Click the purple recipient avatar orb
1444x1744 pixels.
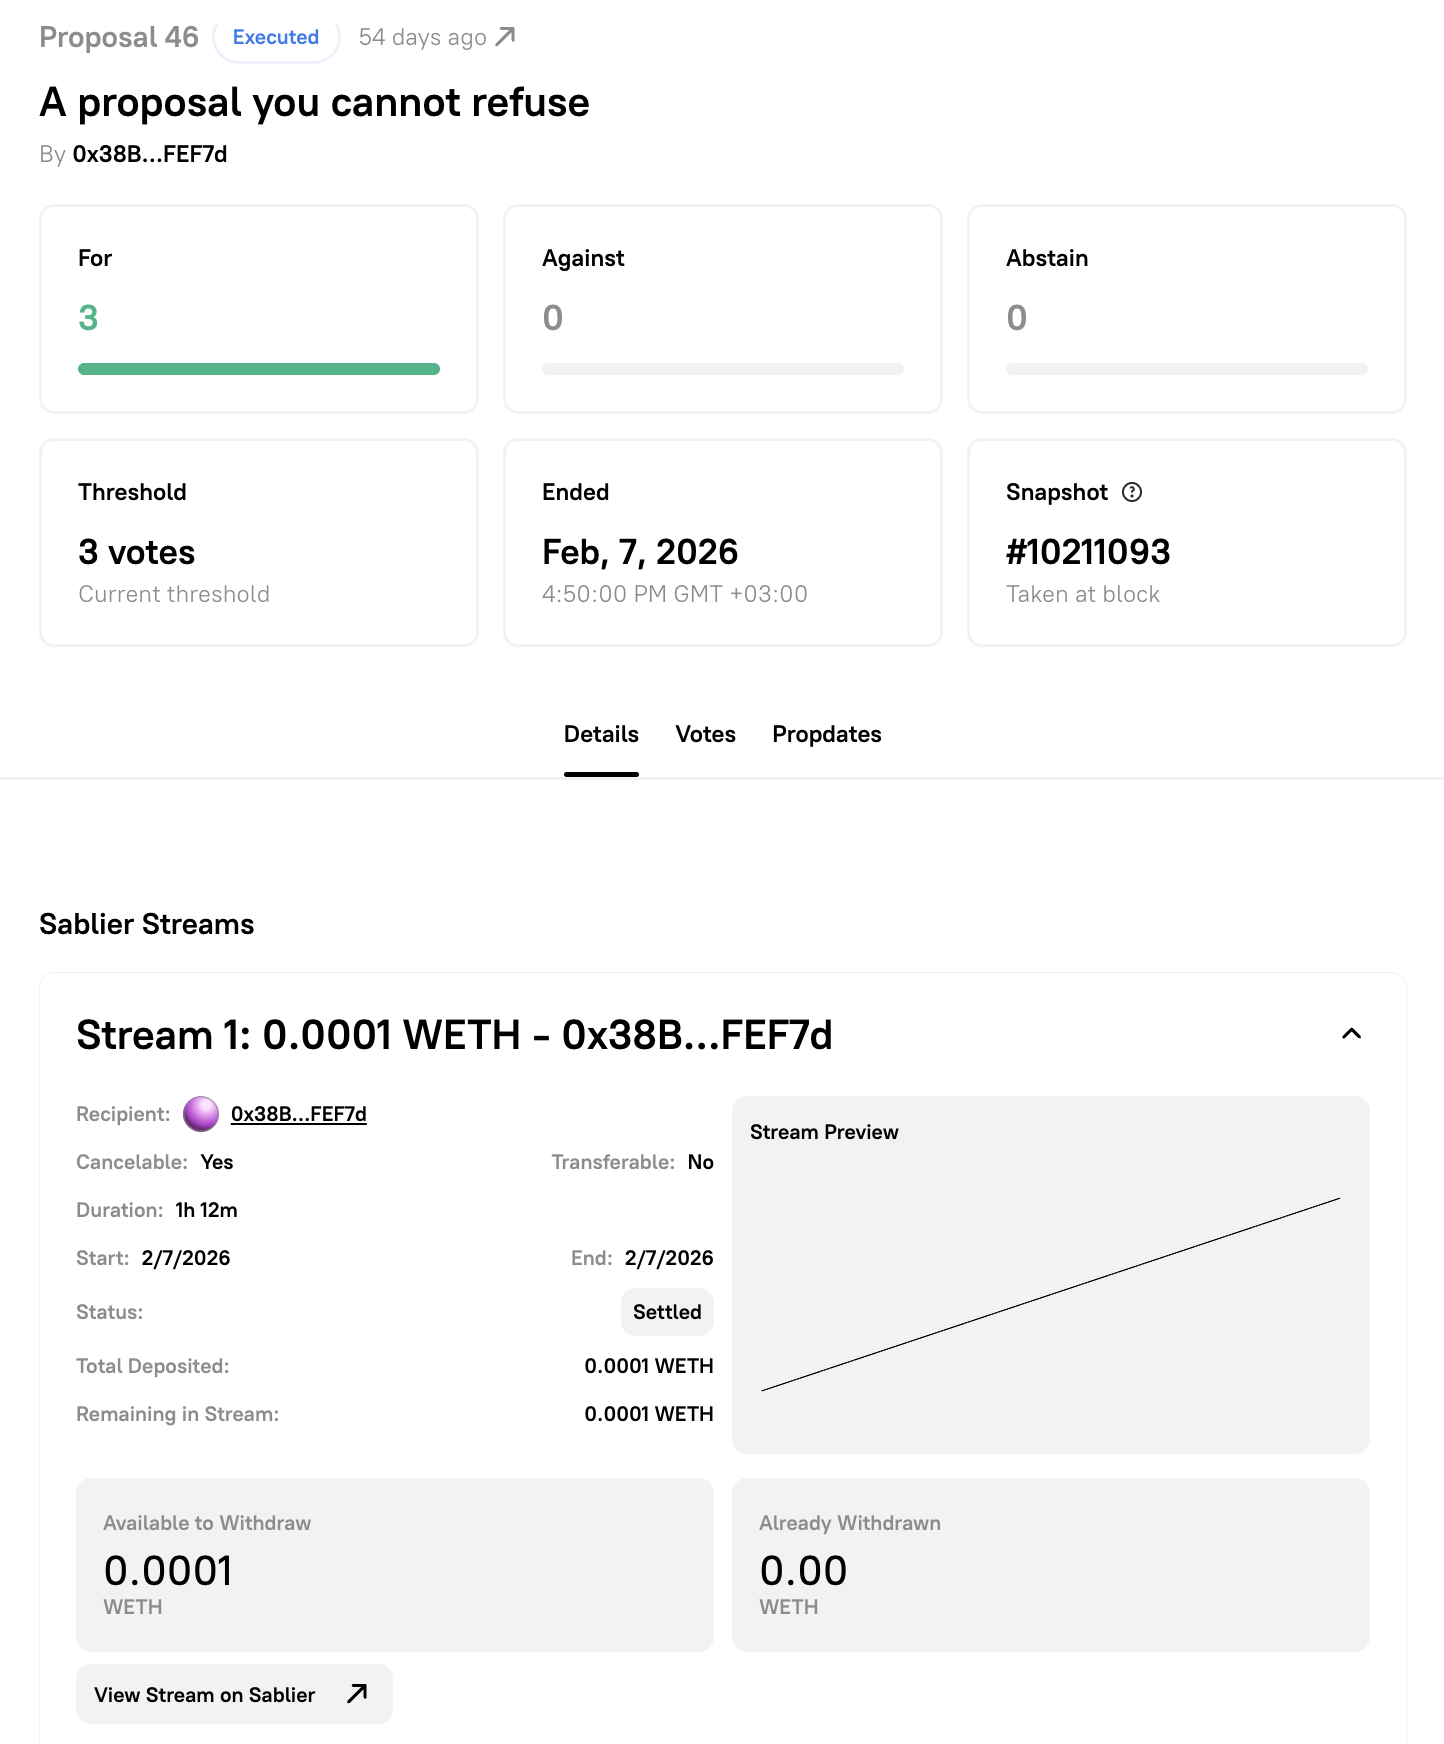tap(201, 1114)
